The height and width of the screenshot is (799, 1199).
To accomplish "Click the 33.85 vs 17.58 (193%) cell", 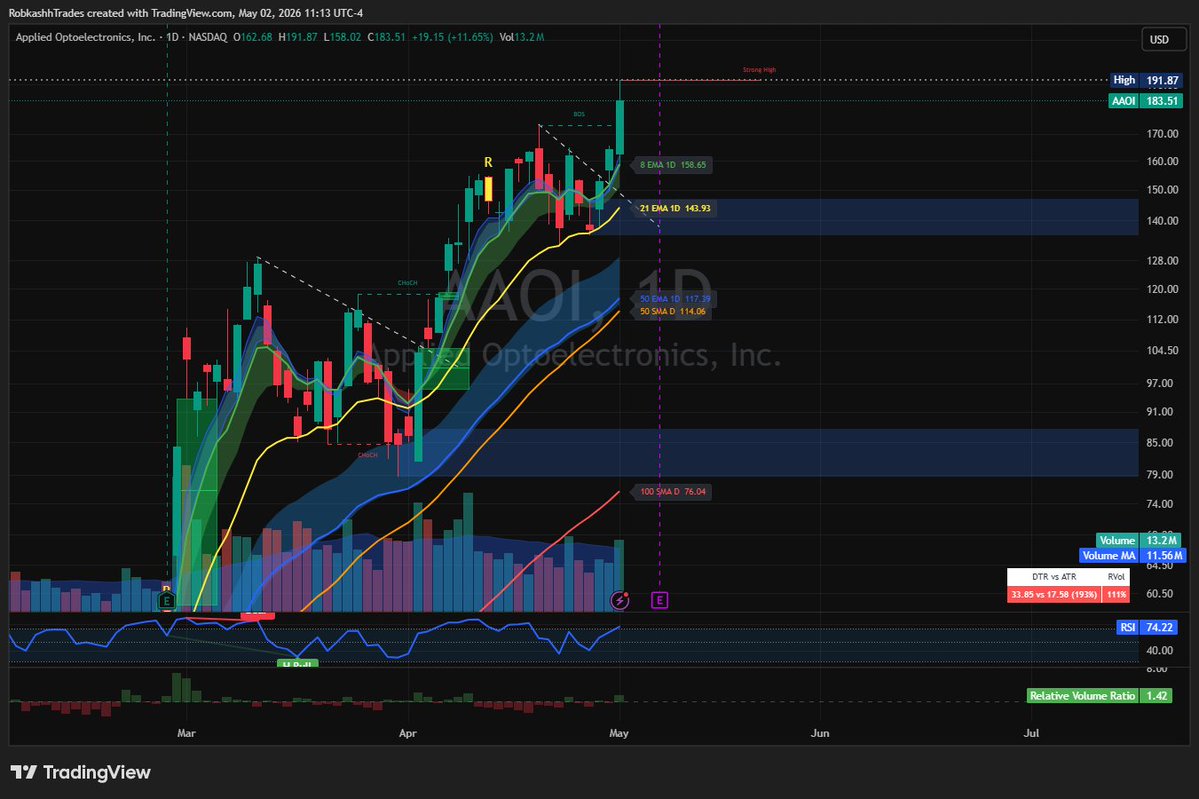I will (1054, 594).
